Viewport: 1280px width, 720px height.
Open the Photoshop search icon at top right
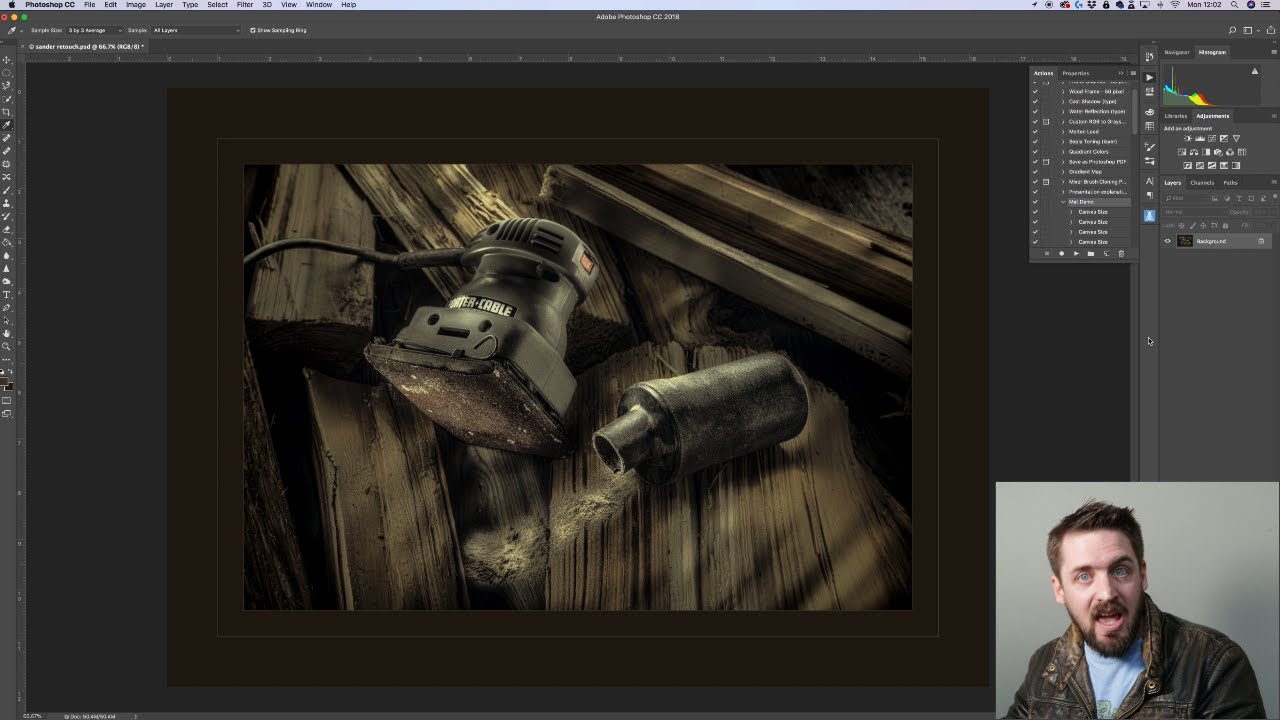coord(1233,30)
